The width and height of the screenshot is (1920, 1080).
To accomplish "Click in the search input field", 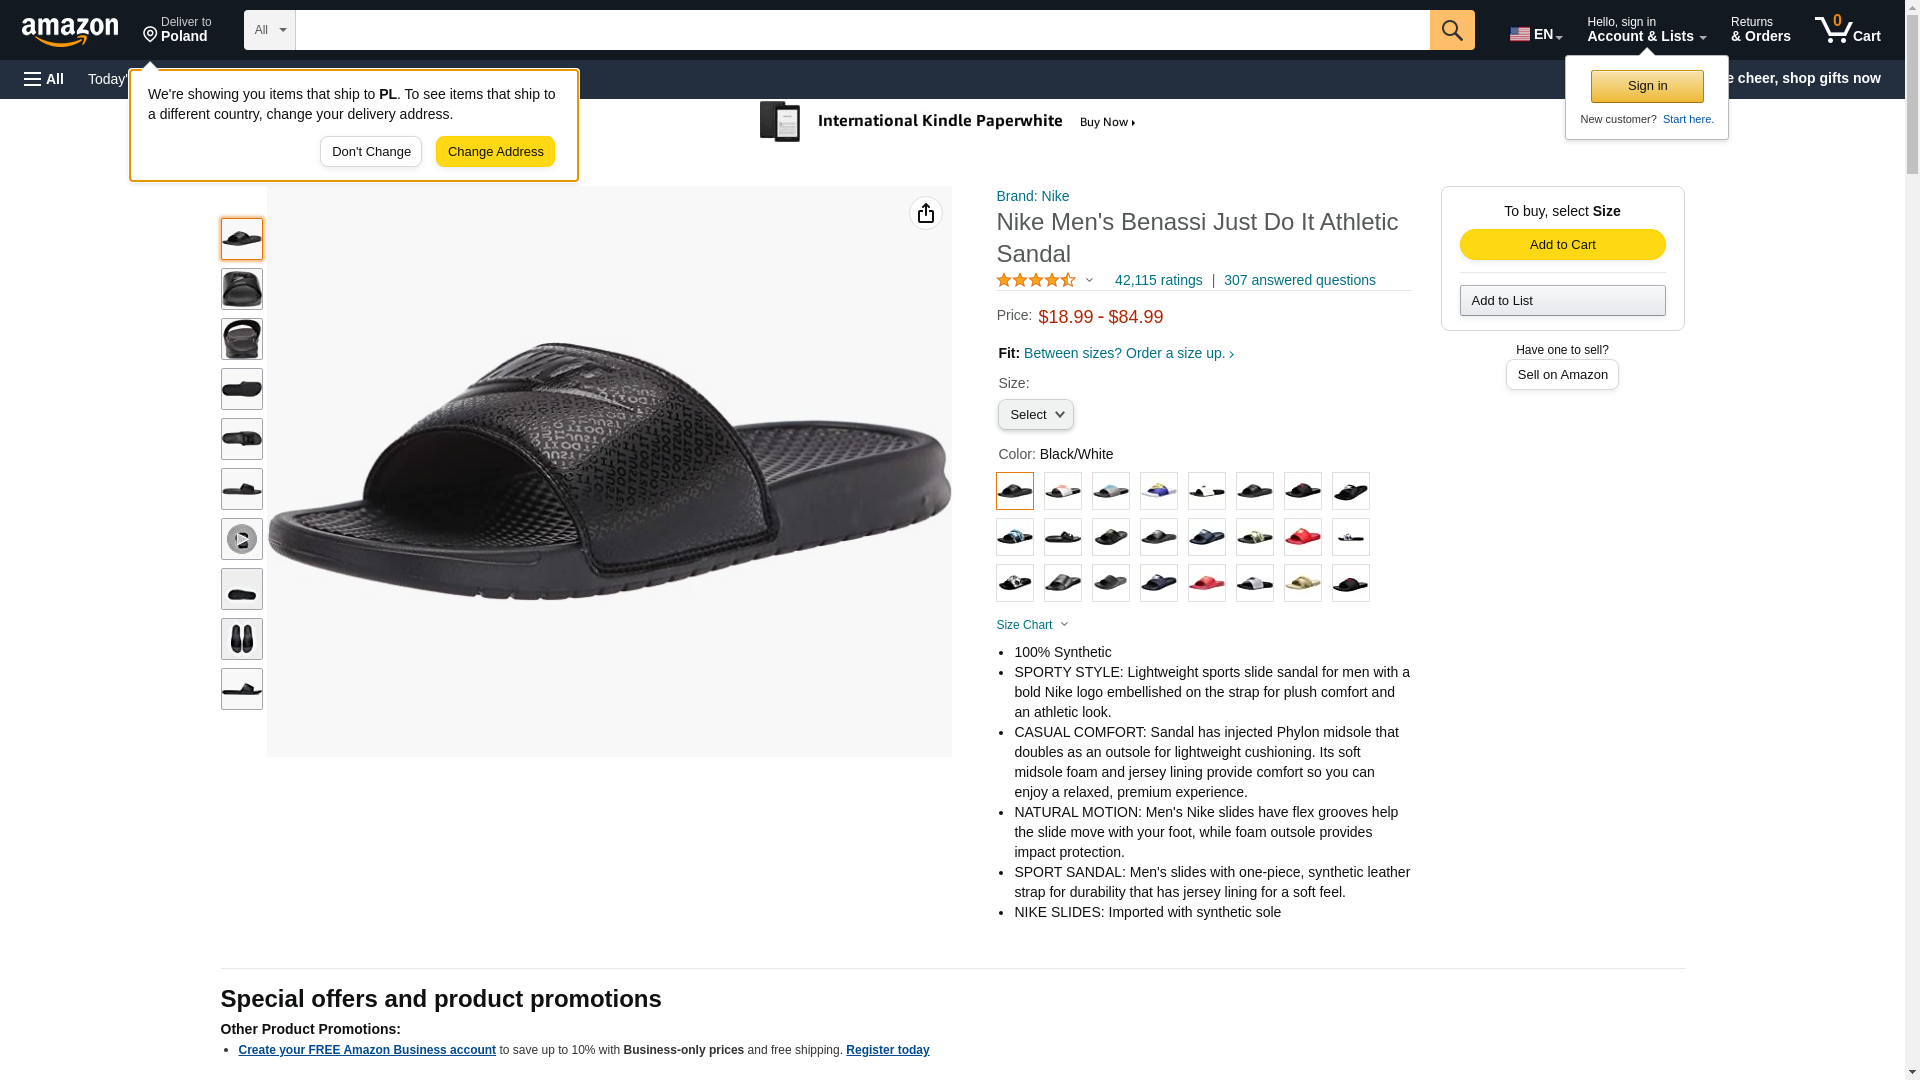I will [x=862, y=30].
